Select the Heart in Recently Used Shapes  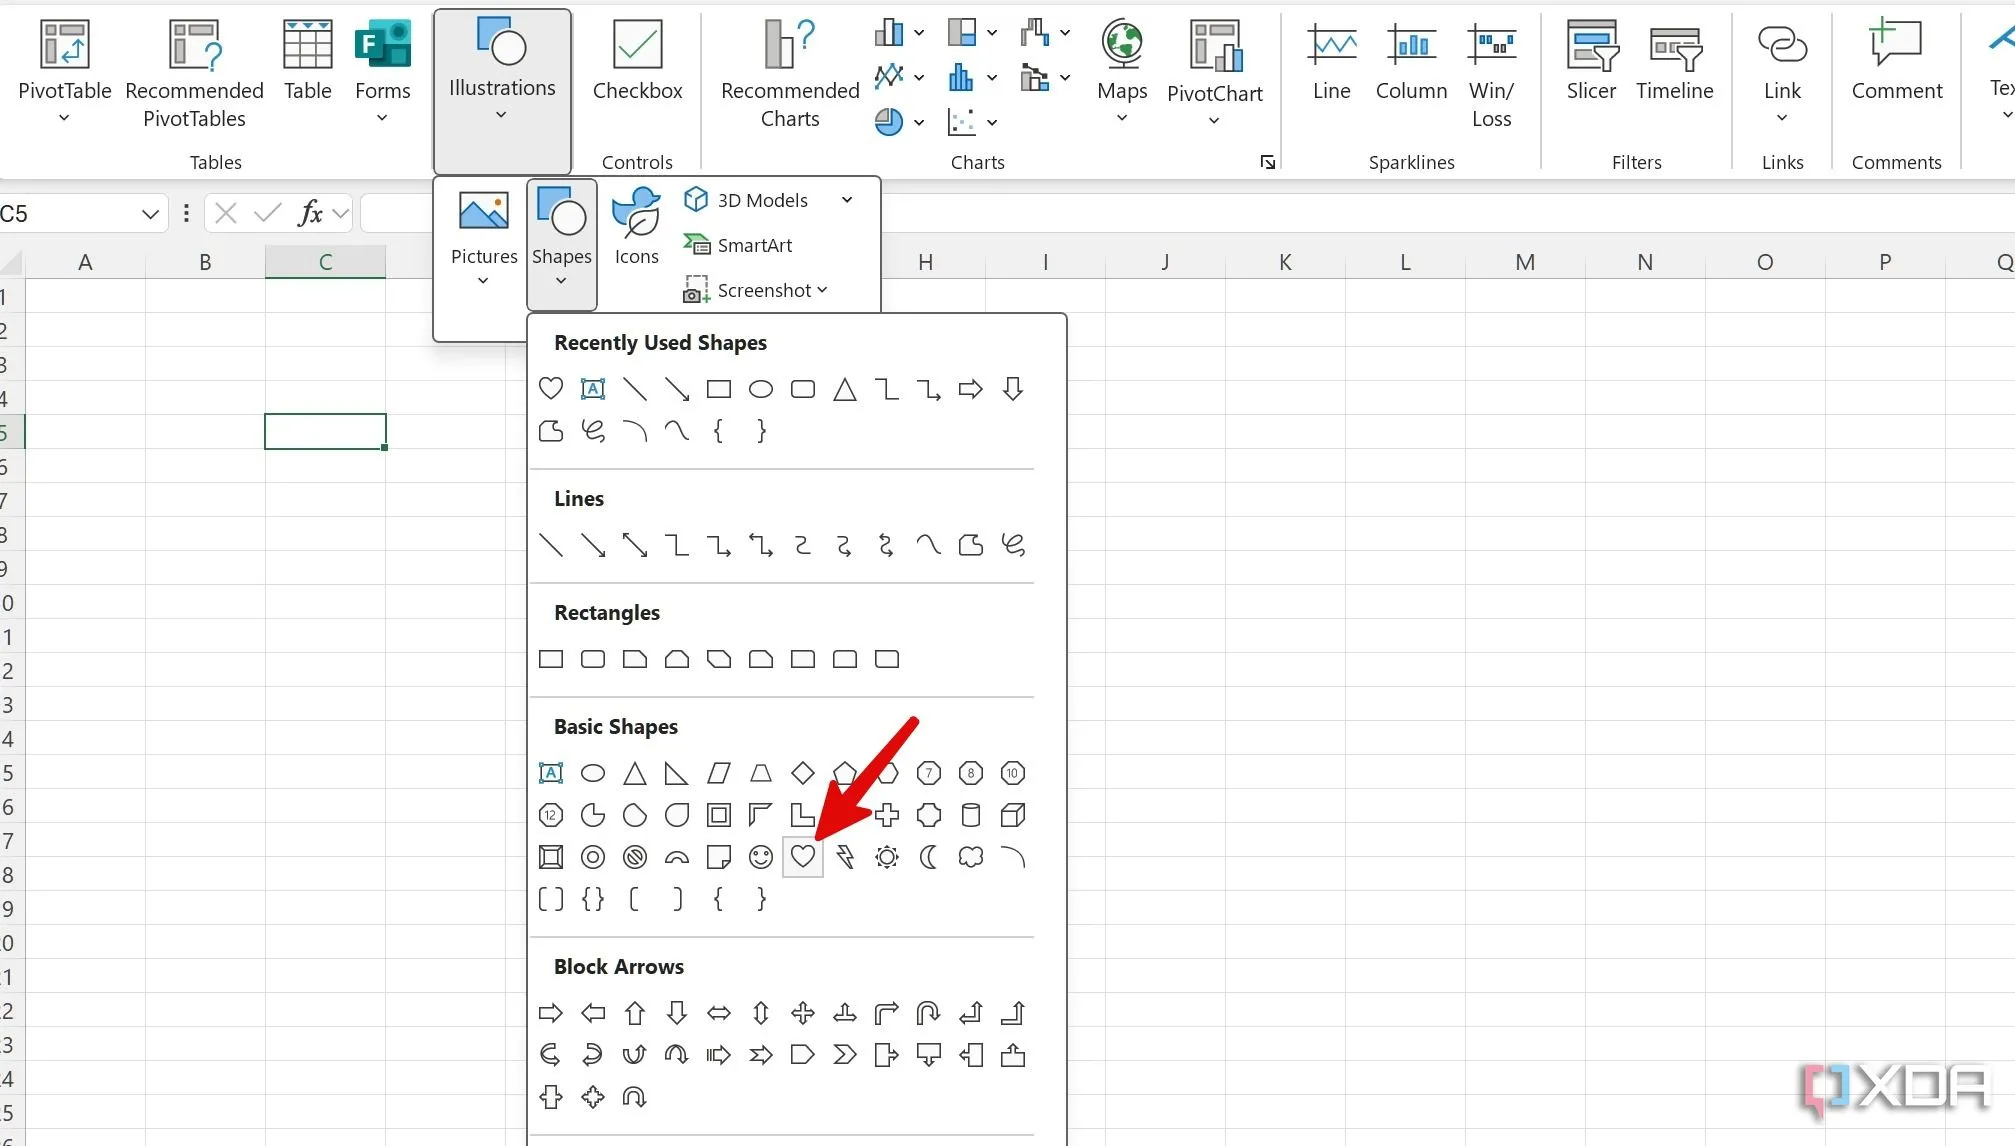[551, 389]
